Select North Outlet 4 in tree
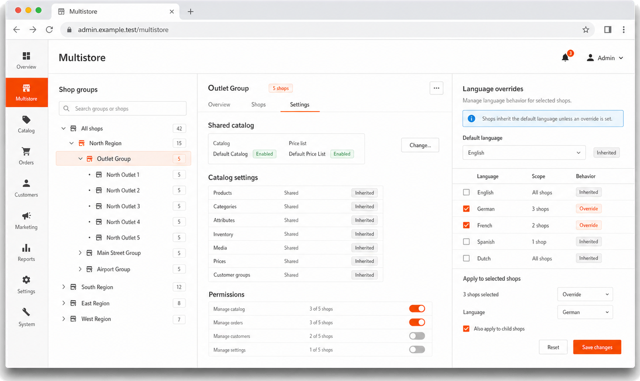This screenshot has width=640, height=381. click(123, 222)
